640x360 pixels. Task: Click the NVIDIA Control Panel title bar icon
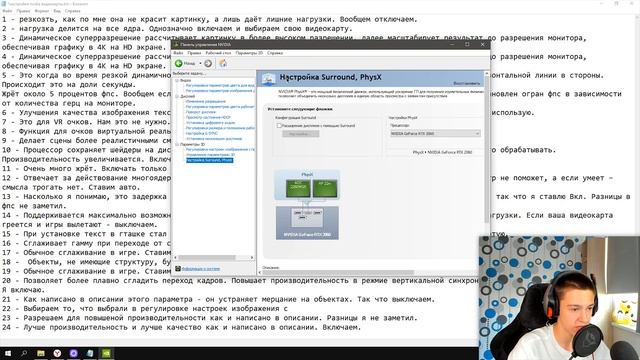click(176, 44)
